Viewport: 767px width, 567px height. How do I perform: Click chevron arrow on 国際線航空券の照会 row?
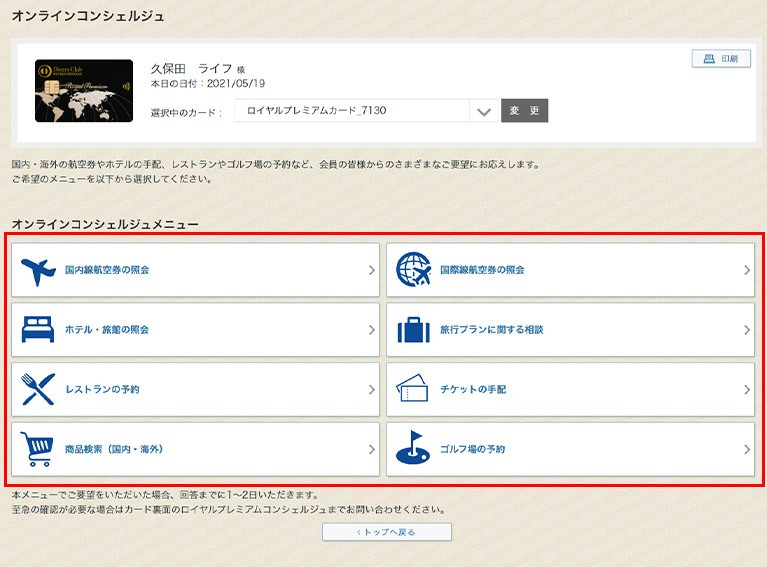coord(747,270)
